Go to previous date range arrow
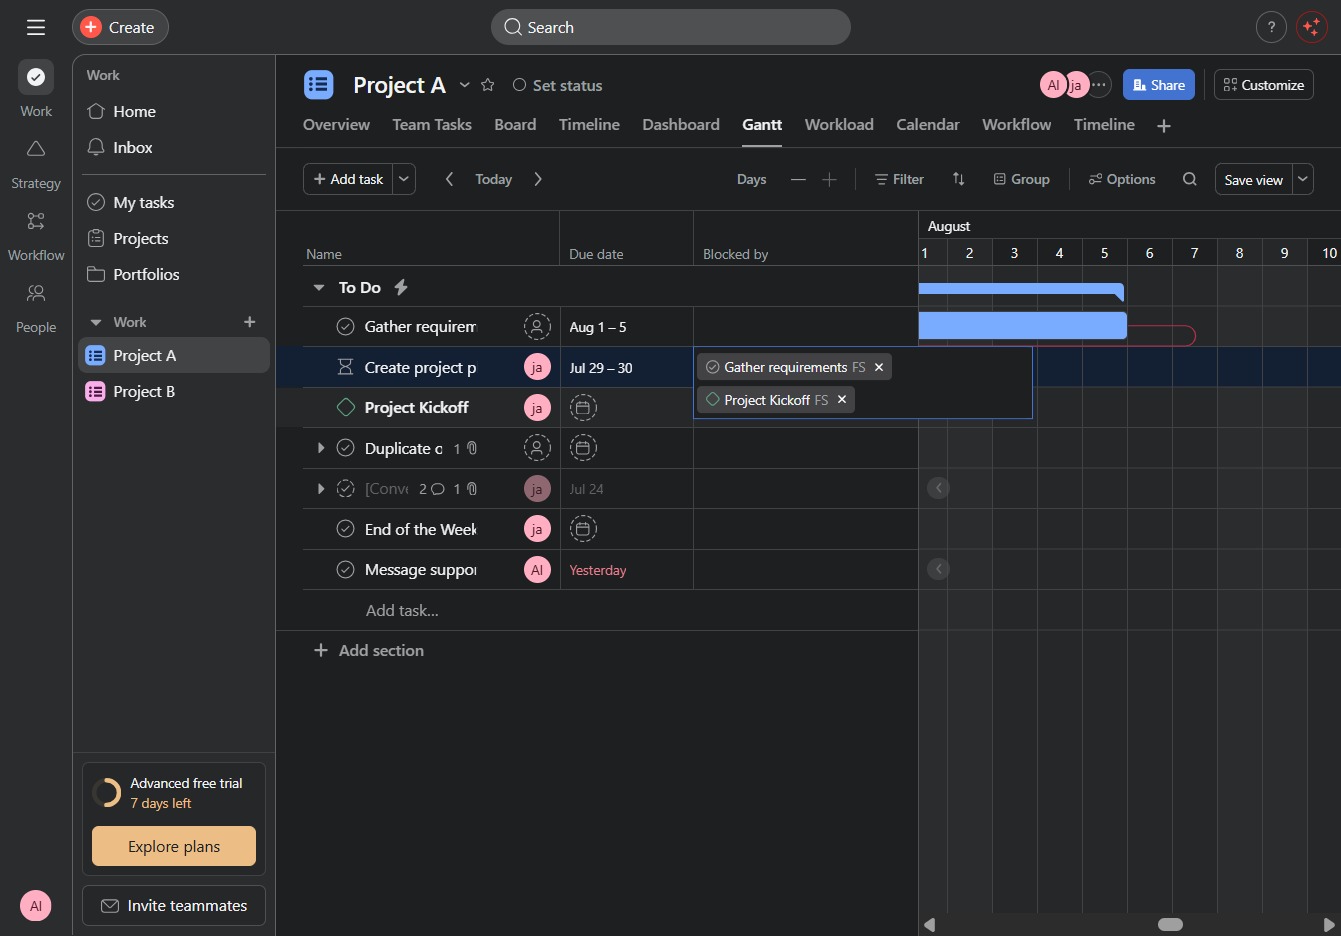Viewport: 1341px width, 936px height. pos(450,179)
